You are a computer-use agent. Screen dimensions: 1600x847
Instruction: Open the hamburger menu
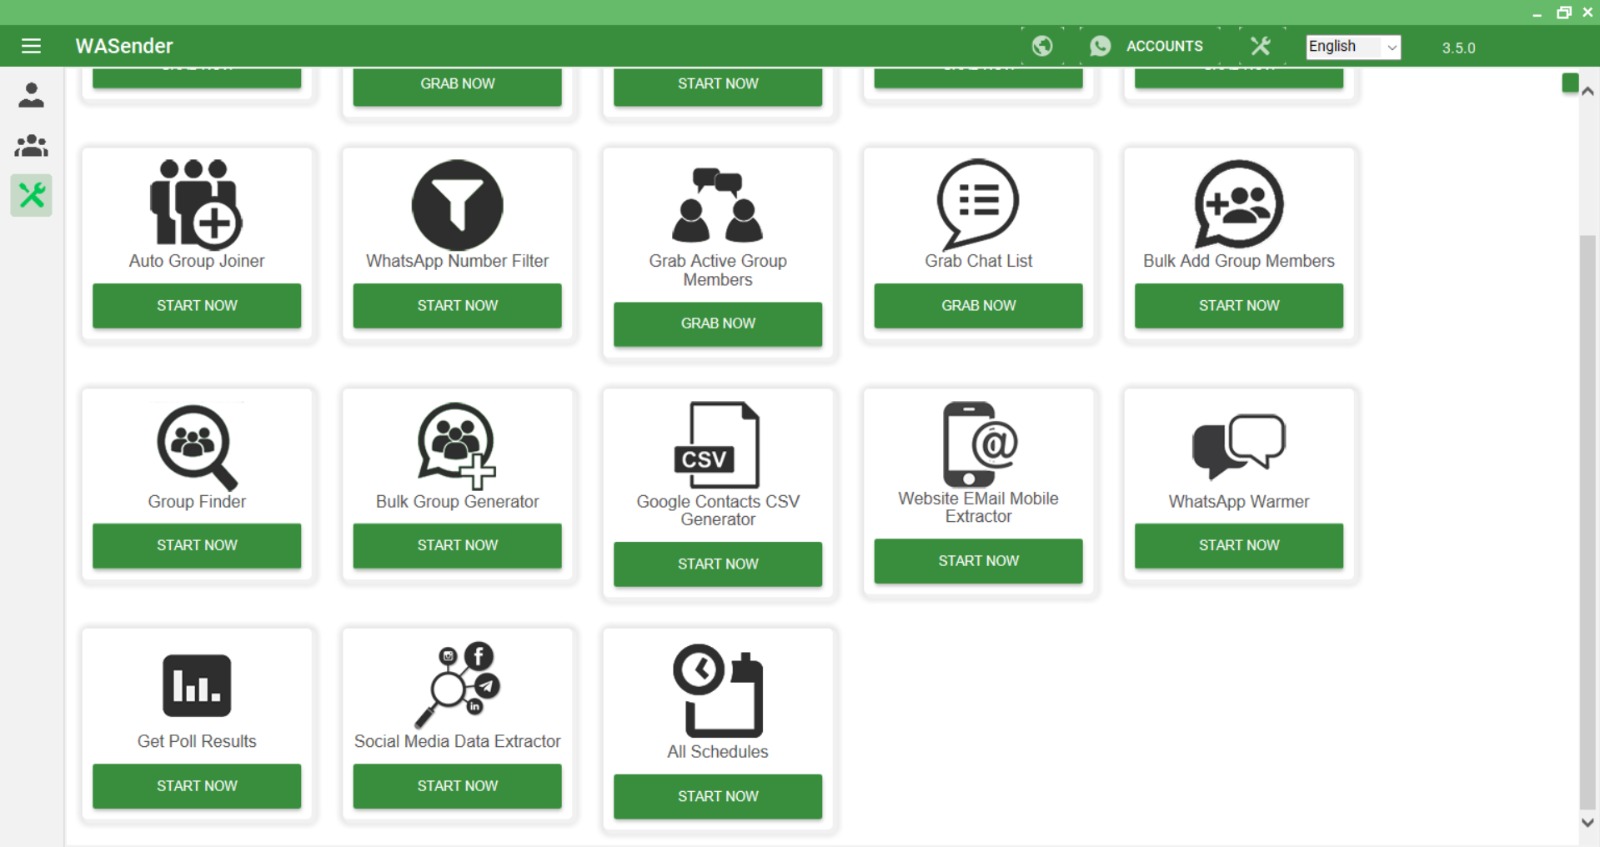click(x=31, y=46)
